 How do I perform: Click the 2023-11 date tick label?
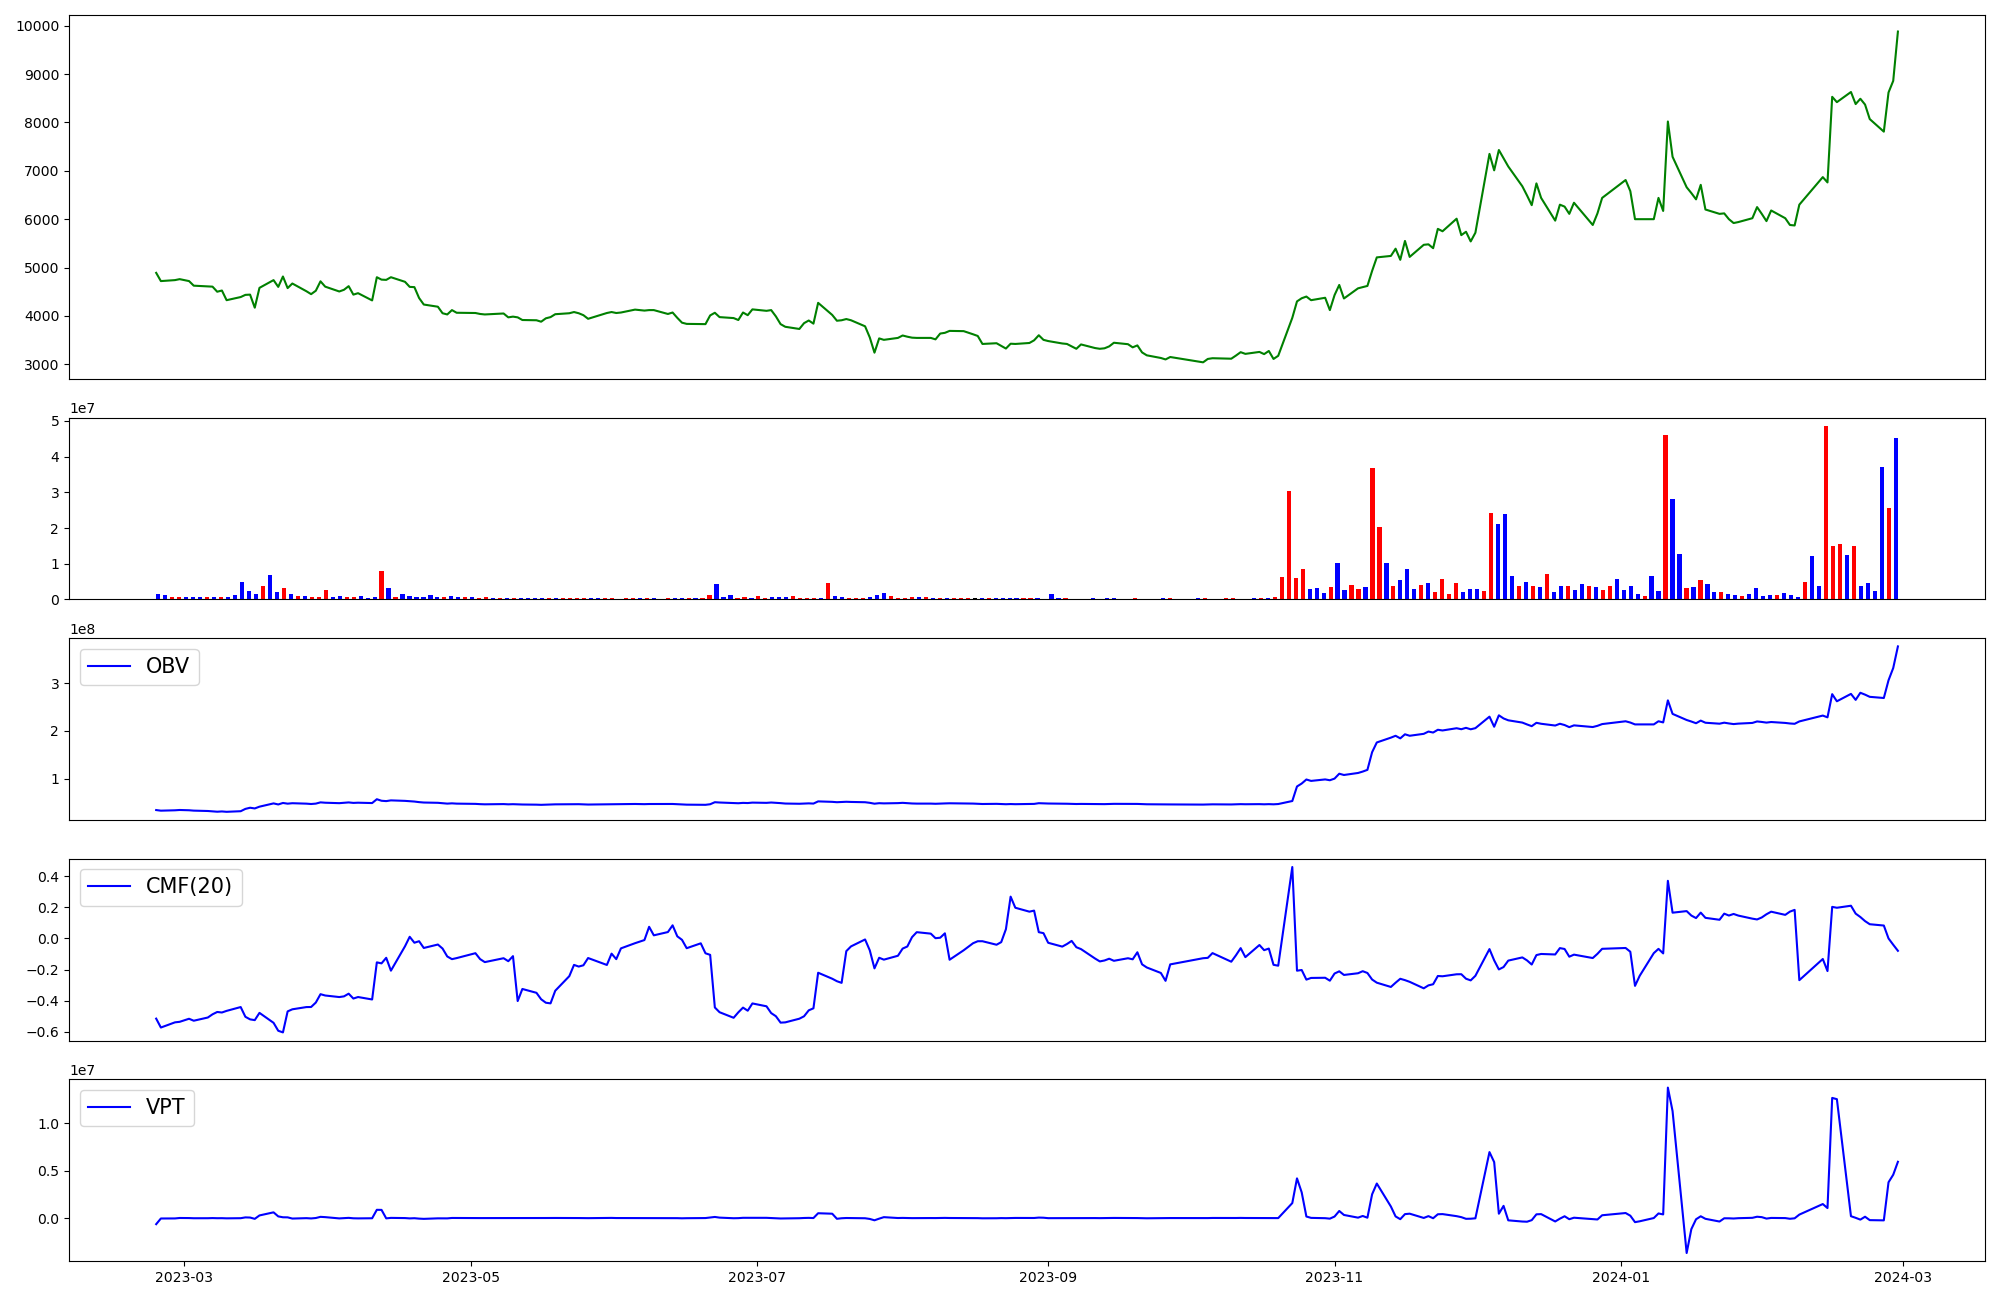pos(1335,1277)
